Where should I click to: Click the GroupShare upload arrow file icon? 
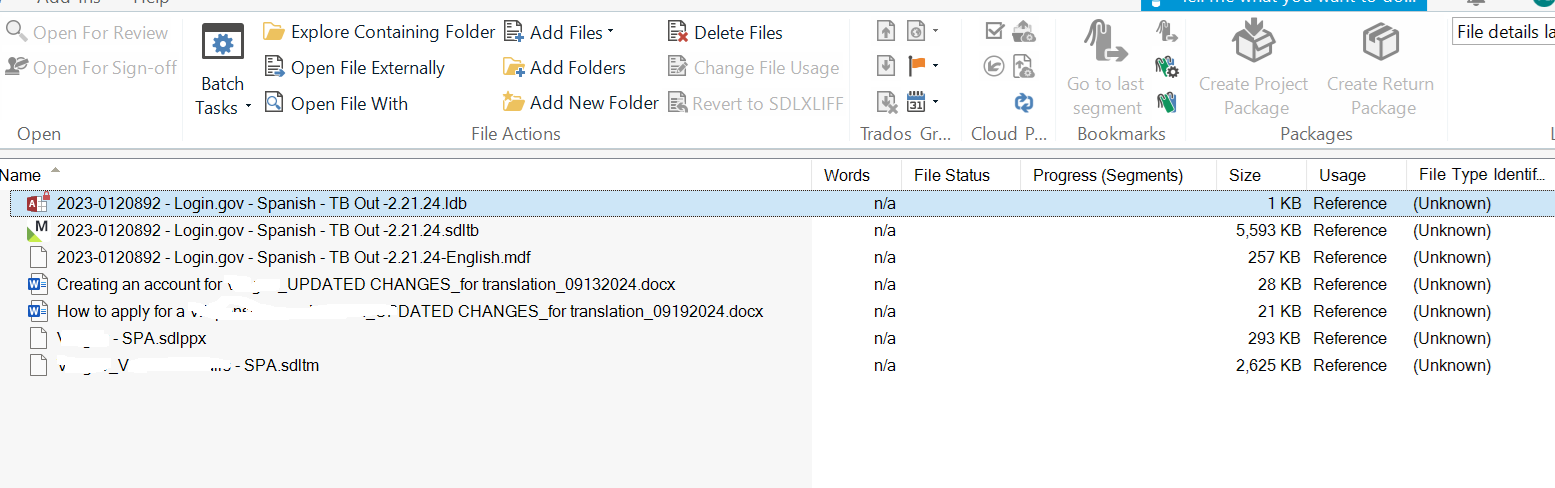[886, 31]
